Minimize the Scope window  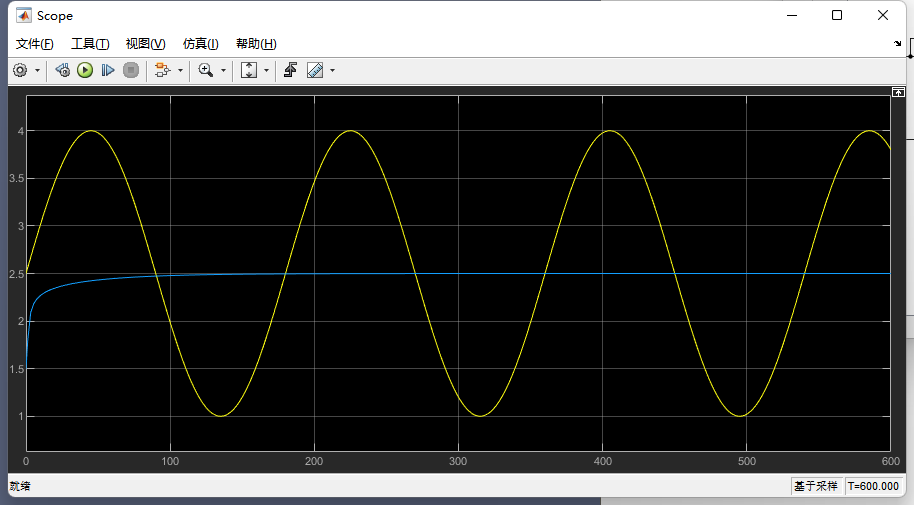pos(792,15)
